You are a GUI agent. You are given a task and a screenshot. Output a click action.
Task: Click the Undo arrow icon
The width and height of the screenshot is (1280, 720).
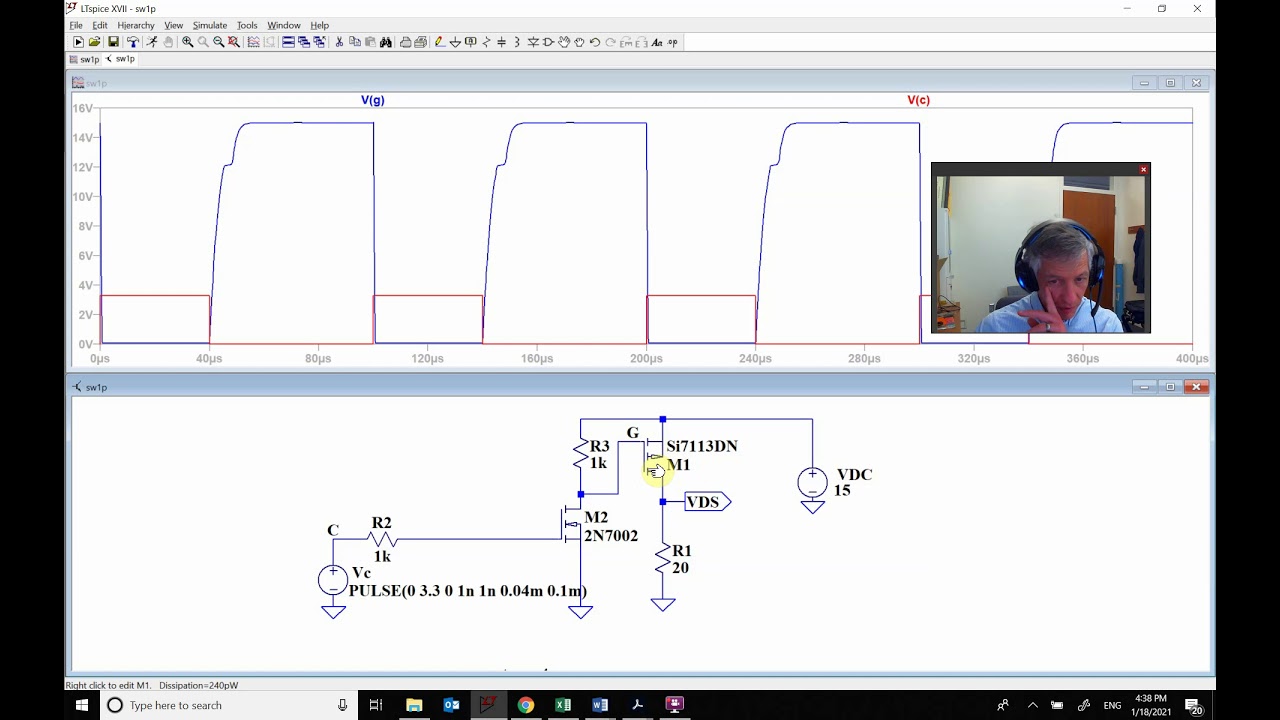point(594,42)
